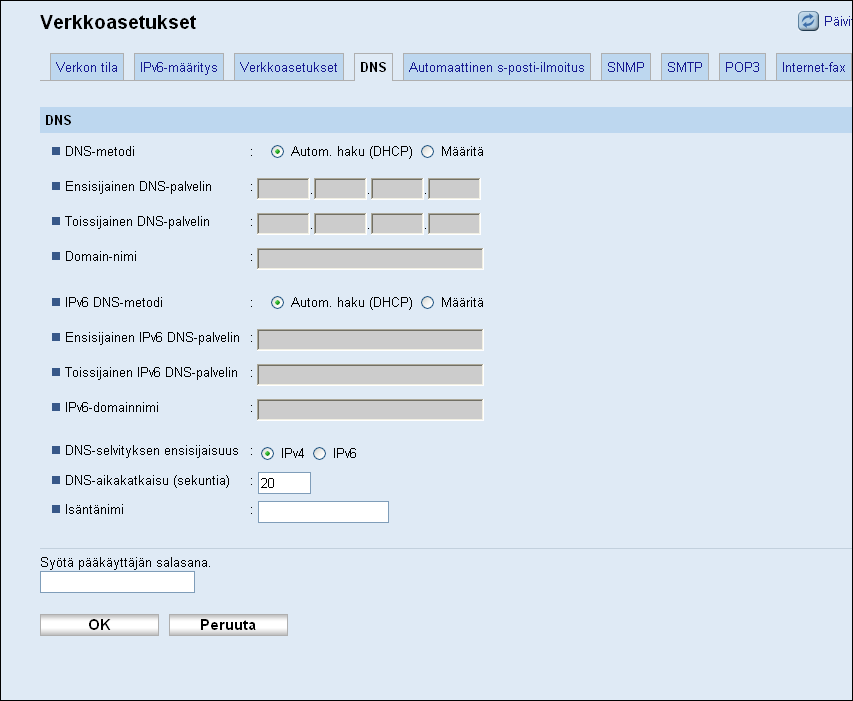The image size is (853, 701).
Task: Open the Verkkoasetukset tab
Action: pos(288,67)
